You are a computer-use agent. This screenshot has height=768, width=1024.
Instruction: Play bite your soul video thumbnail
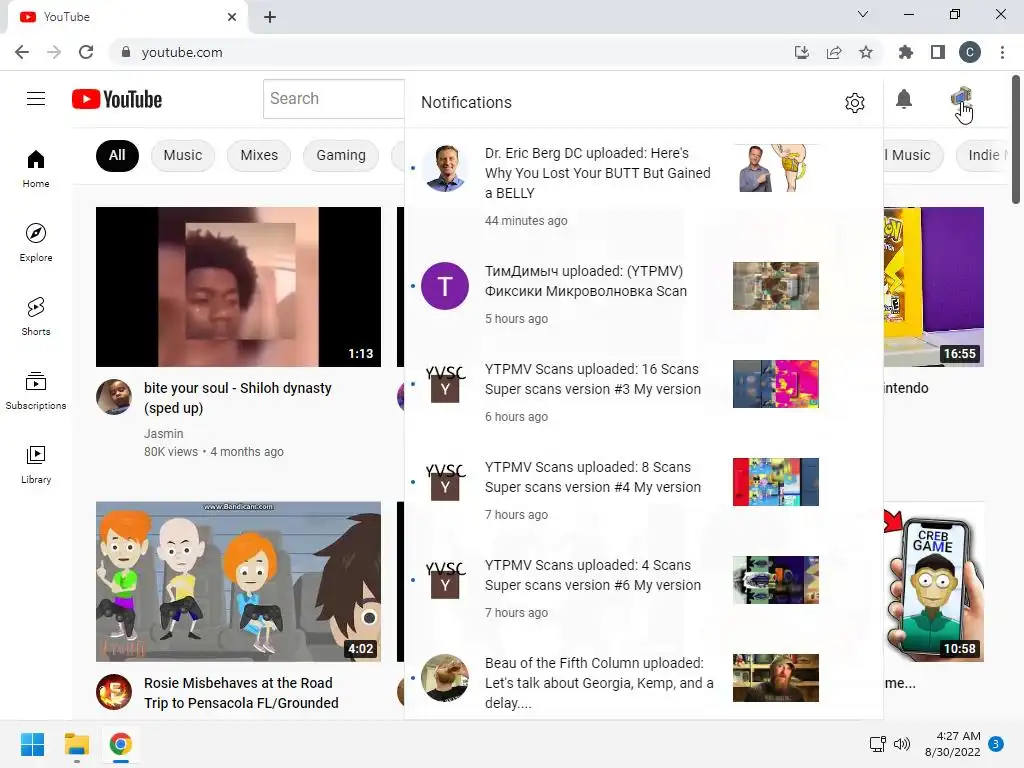point(238,287)
